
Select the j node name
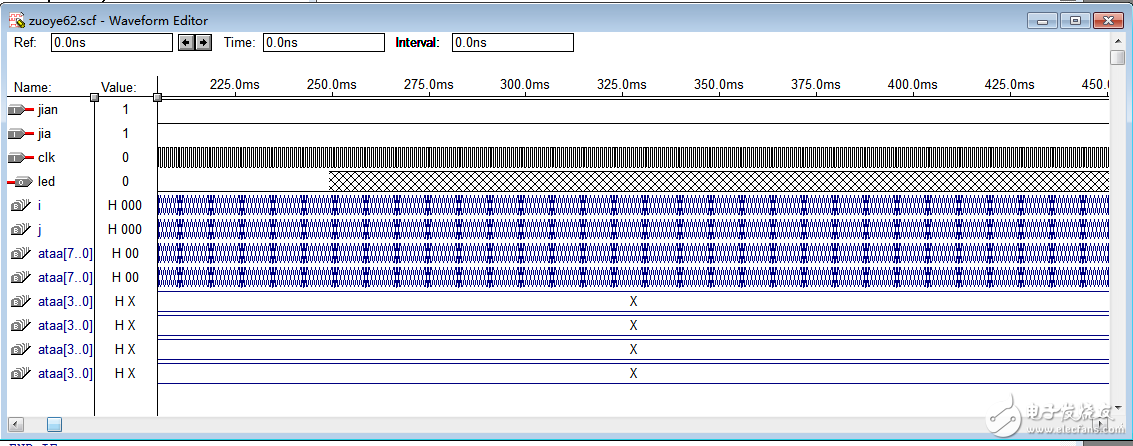(39, 229)
